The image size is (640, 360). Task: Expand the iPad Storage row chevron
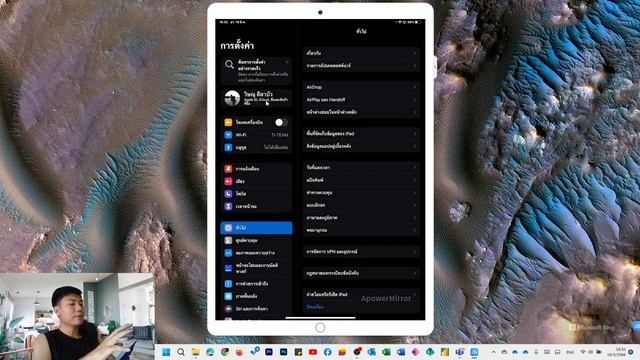pos(415,133)
